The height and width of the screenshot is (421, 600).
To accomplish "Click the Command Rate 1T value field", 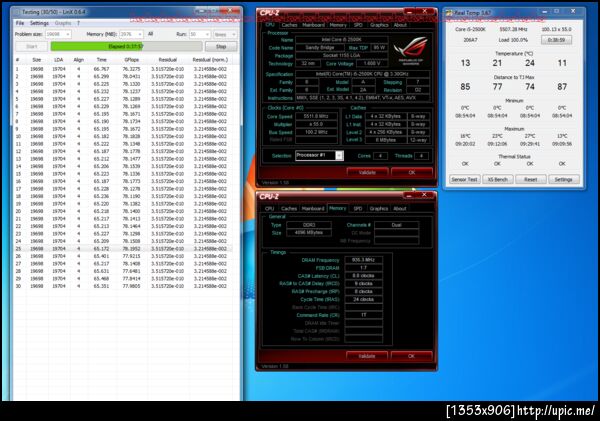I will (364, 315).
